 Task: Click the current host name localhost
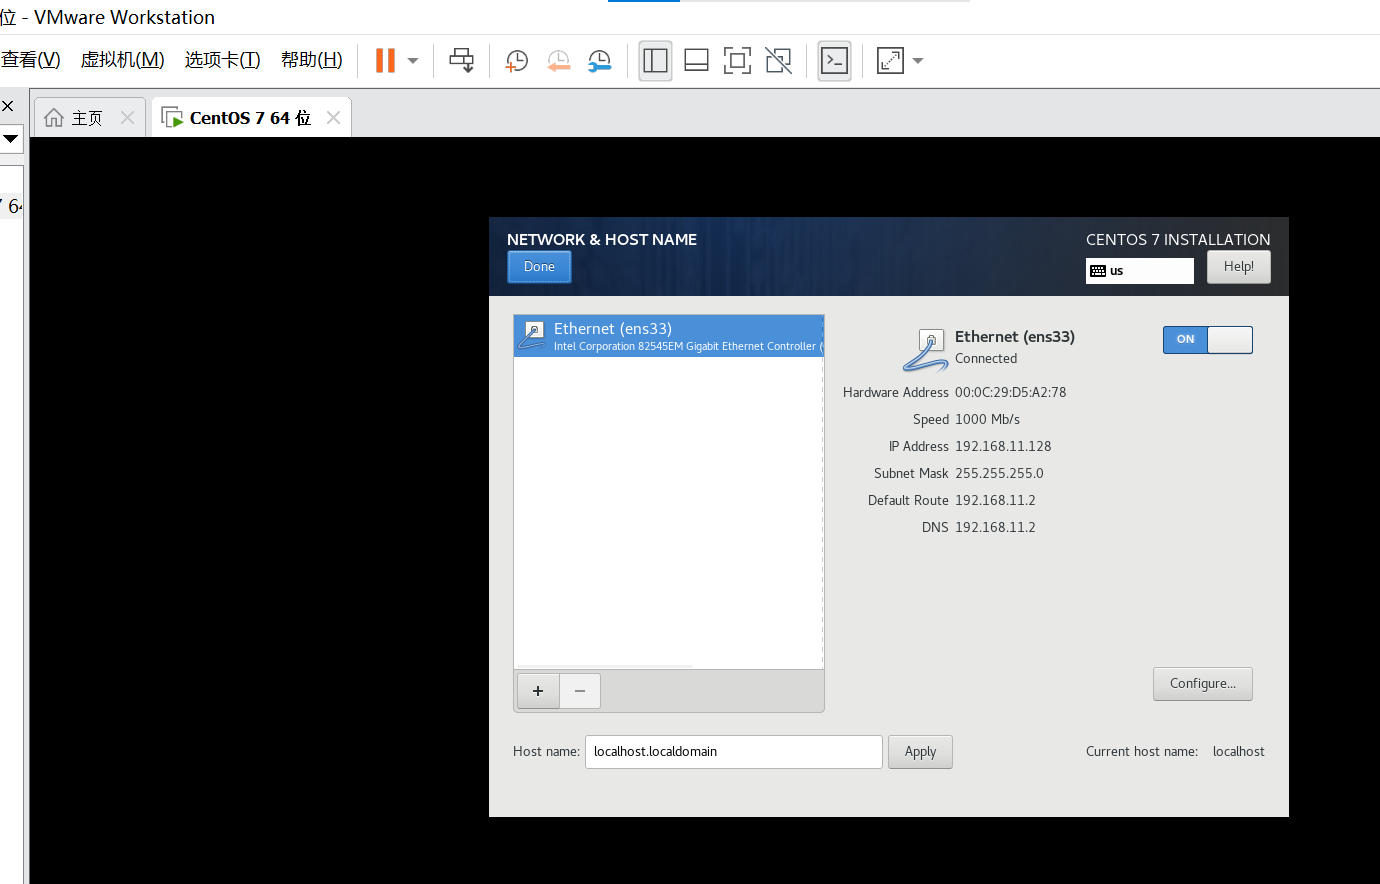1238,752
